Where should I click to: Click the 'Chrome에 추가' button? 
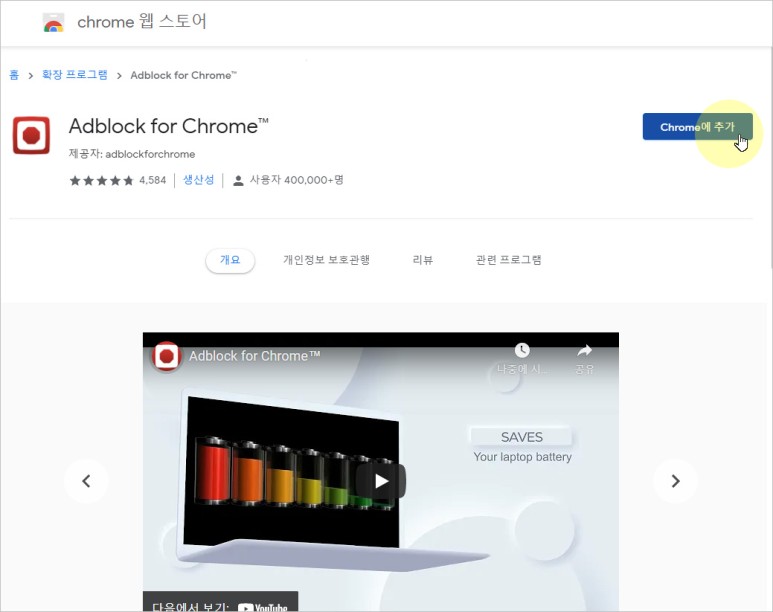(x=697, y=127)
